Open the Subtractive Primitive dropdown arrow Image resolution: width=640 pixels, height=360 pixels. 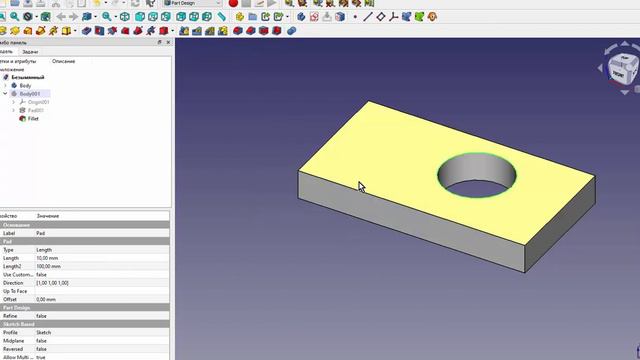click(x=172, y=31)
